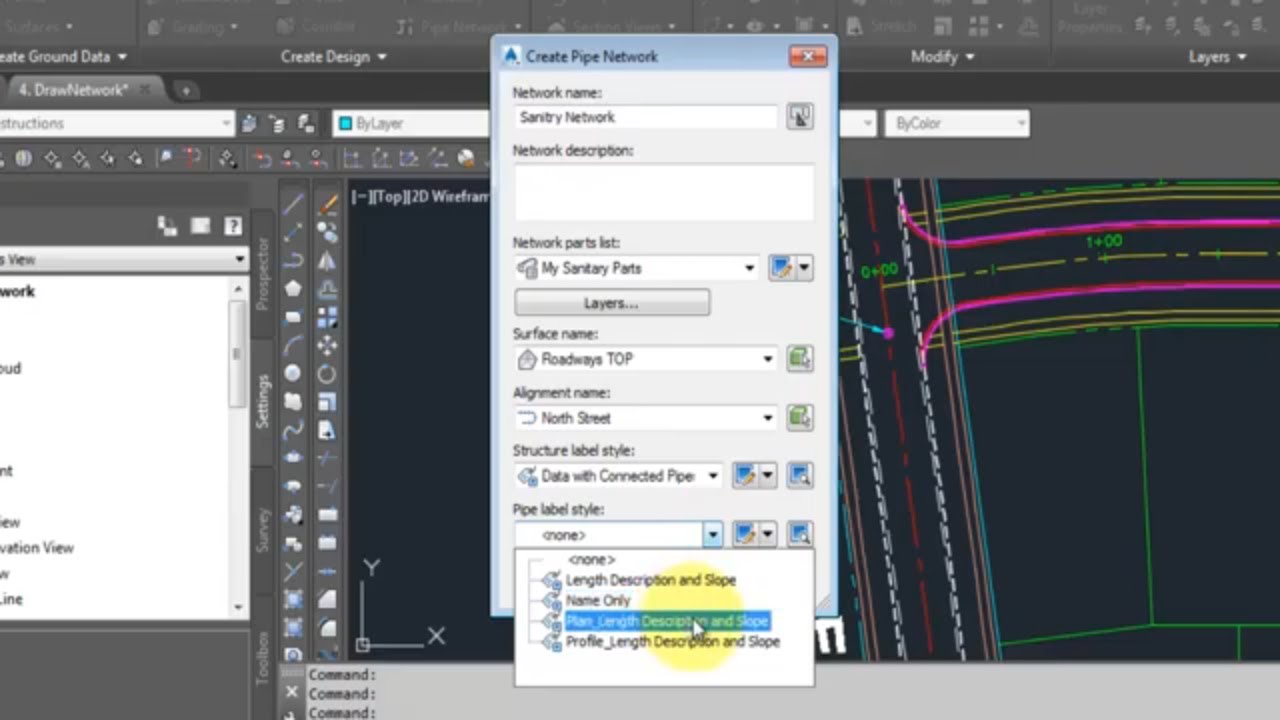Expand the Layers ribbon panel
1280x720 pixels.
tap(1217, 57)
